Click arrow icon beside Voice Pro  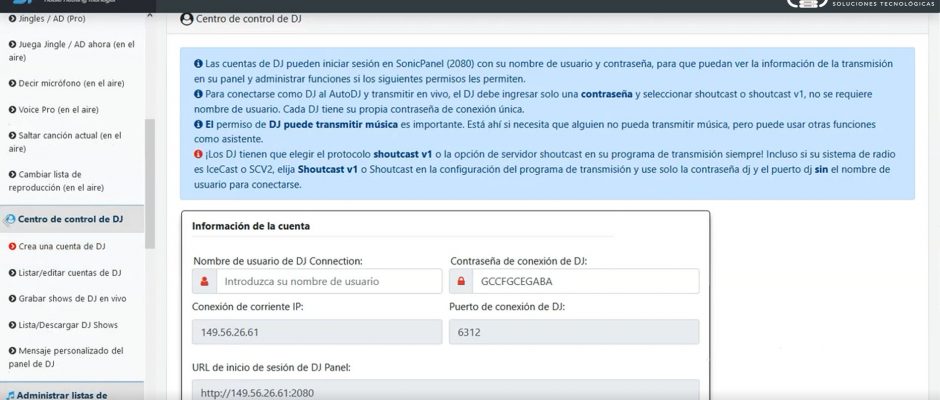click(13, 110)
